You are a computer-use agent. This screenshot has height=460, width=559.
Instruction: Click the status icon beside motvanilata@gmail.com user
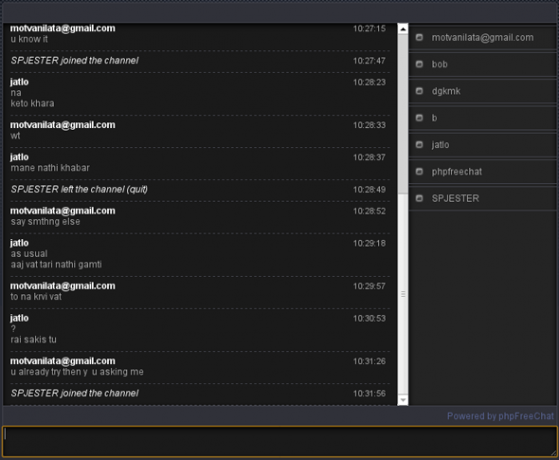419,37
